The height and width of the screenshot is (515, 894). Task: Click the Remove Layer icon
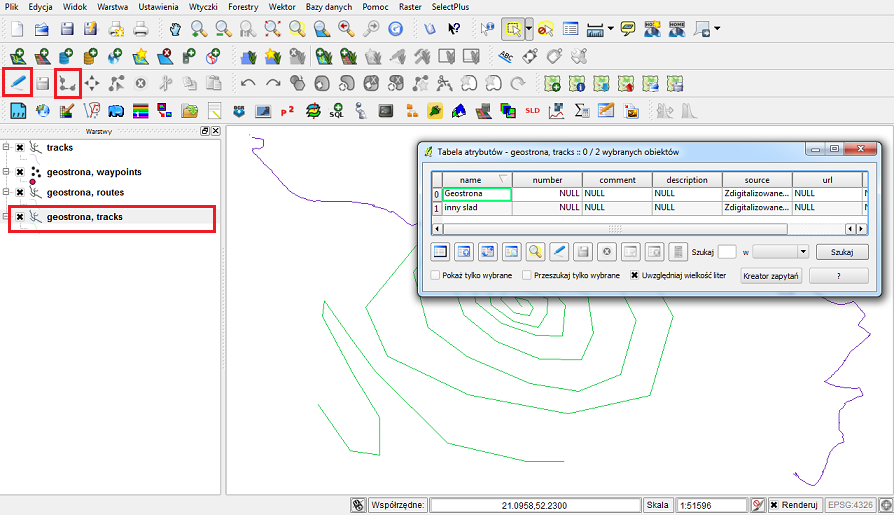165,56
